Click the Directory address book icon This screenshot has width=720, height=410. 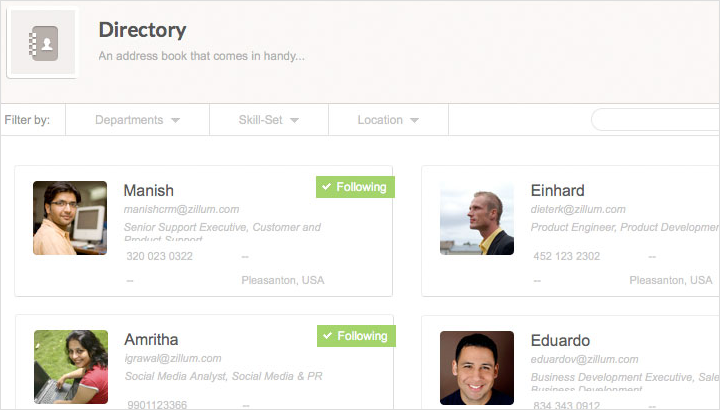42,43
